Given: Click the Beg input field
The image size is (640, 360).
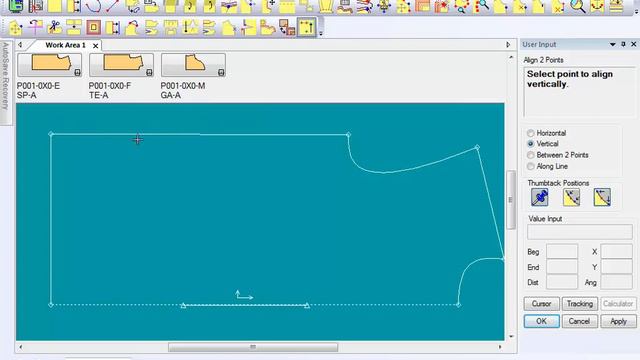Looking at the screenshot, I should tap(562, 251).
